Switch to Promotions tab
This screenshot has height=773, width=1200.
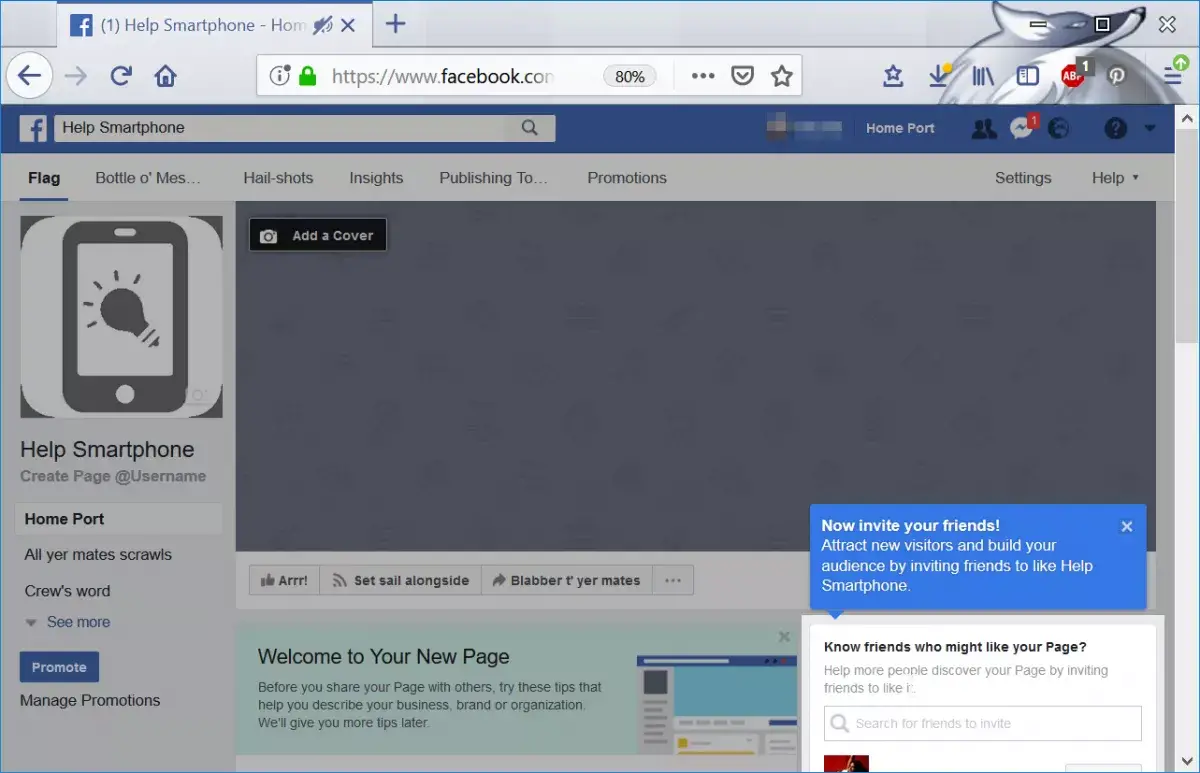click(x=627, y=178)
